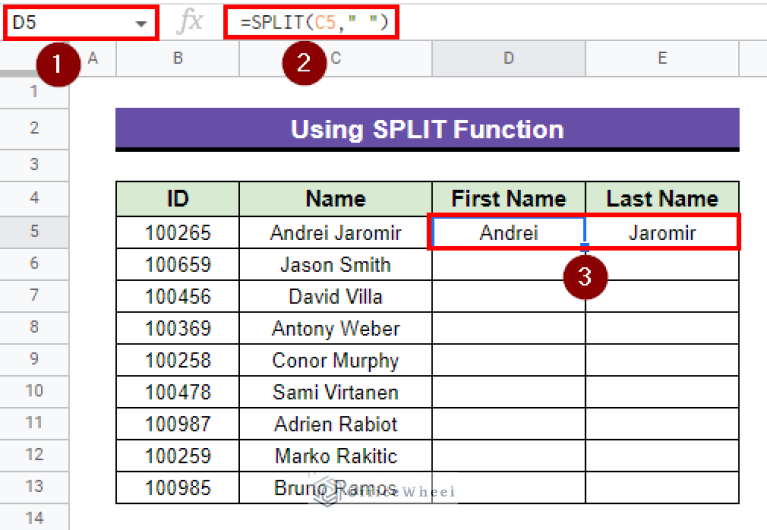Image resolution: width=767 pixels, height=530 pixels.
Task: Select row 10 header
Action: [34, 391]
